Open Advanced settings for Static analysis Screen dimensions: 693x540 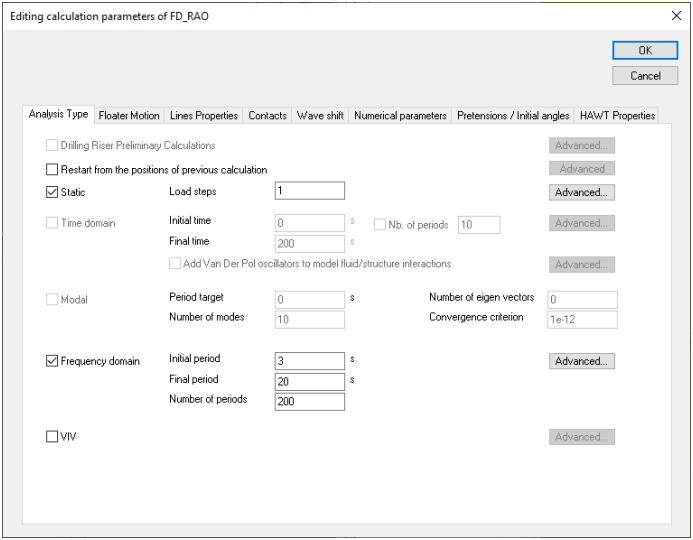click(581, 192)
